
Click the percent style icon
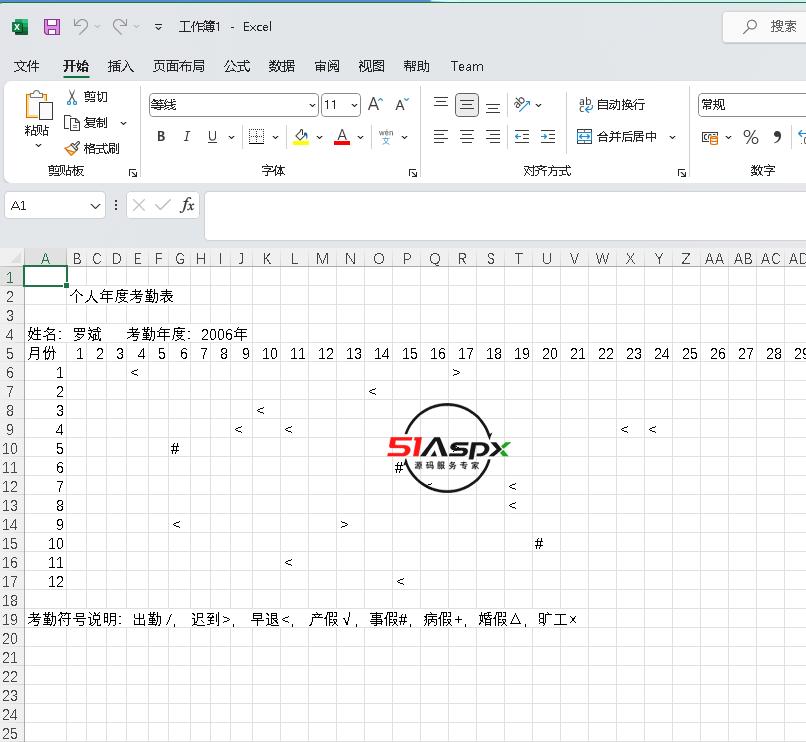point(751,137)
